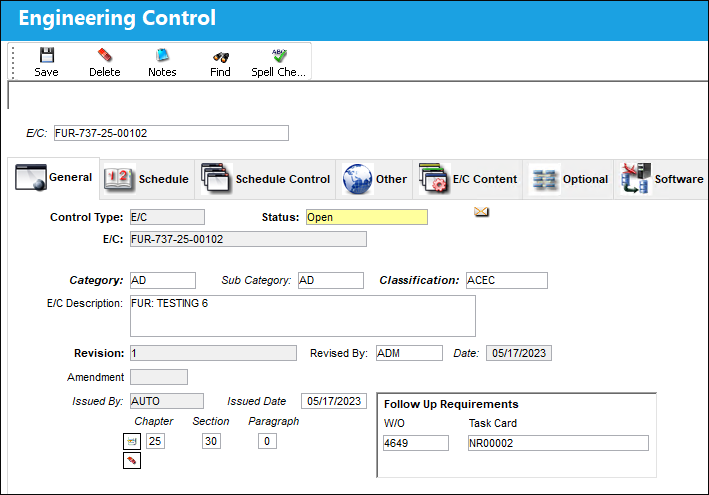Click the Paragraph field showing 0
The image size is (709, 495).
(267, 441)
